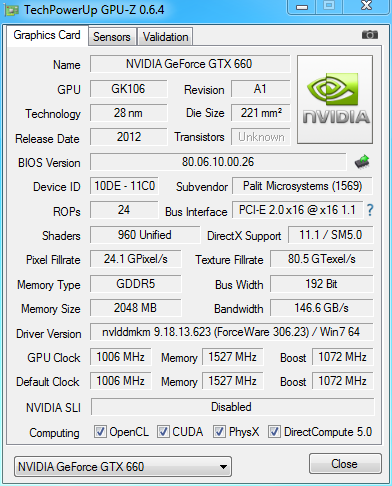Viewport: 392px width, 486px height.
Task: Open the GPU selection dropdown
Action: point(123,467)
